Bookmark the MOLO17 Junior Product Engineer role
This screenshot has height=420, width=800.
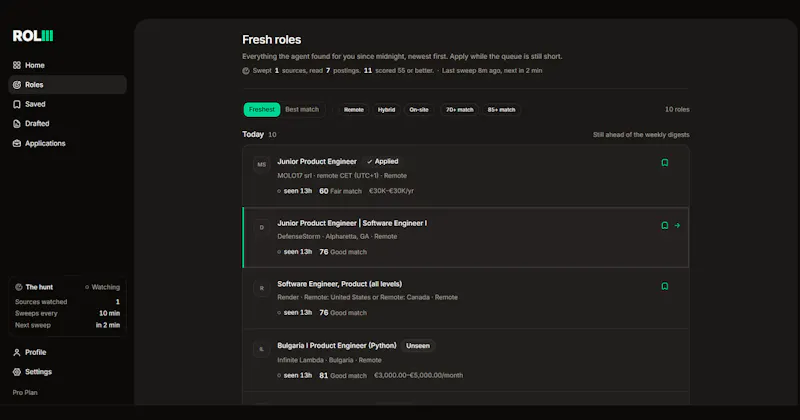665,163
